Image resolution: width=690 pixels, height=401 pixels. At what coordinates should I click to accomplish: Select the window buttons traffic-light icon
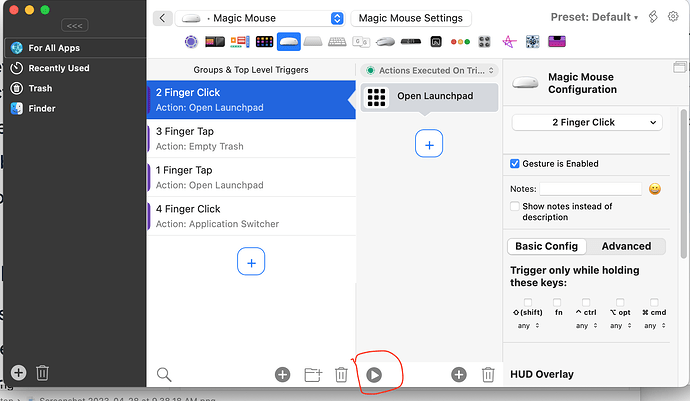point(460,42)
